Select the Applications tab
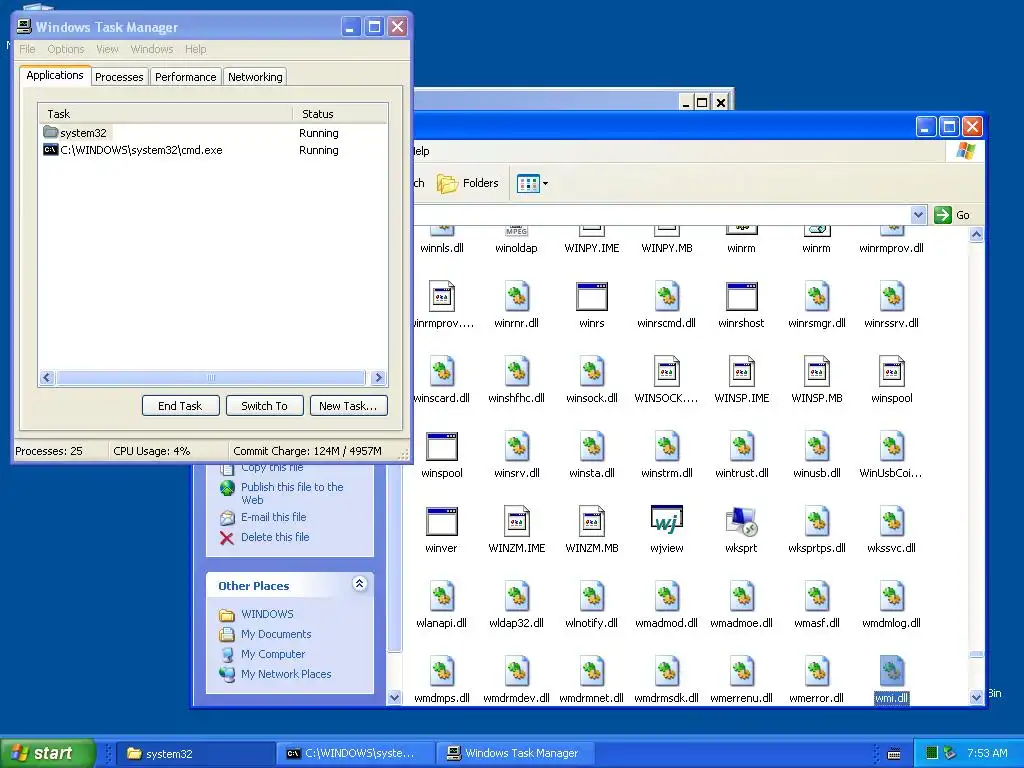This screenshot has width=1024, height=768. [55, 75]
